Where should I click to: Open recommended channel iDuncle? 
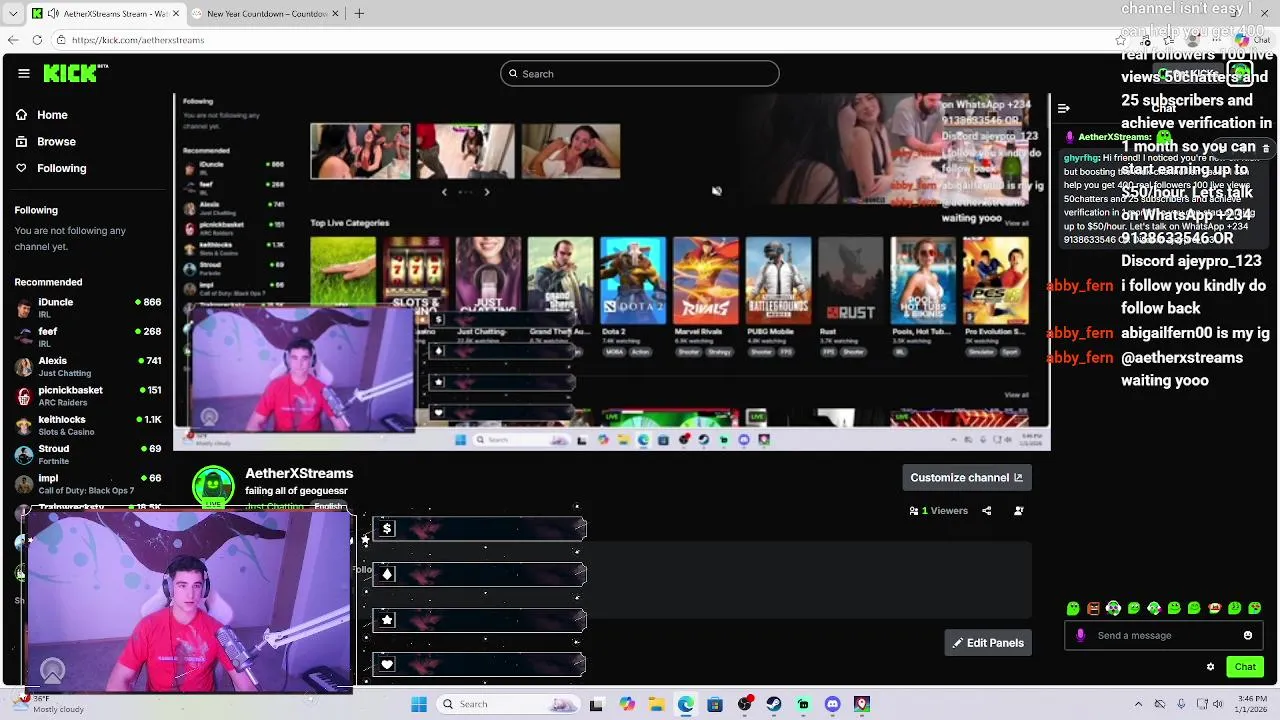[88, 307]
